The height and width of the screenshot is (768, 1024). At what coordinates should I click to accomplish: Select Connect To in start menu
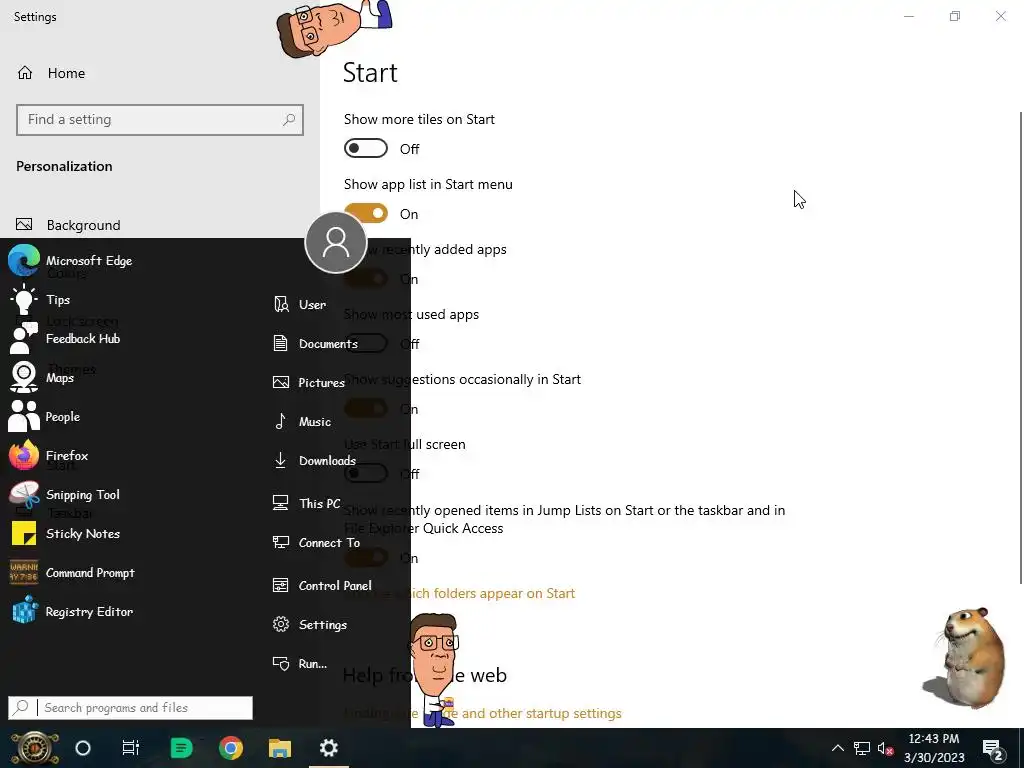pyautogui.click(x=316, y=542)
